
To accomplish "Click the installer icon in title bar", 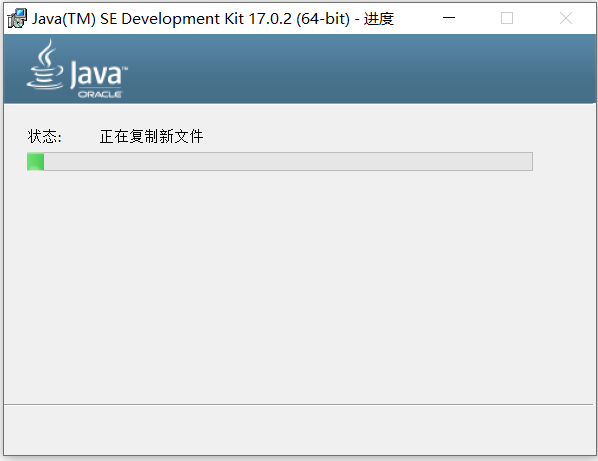I will 17,18.
